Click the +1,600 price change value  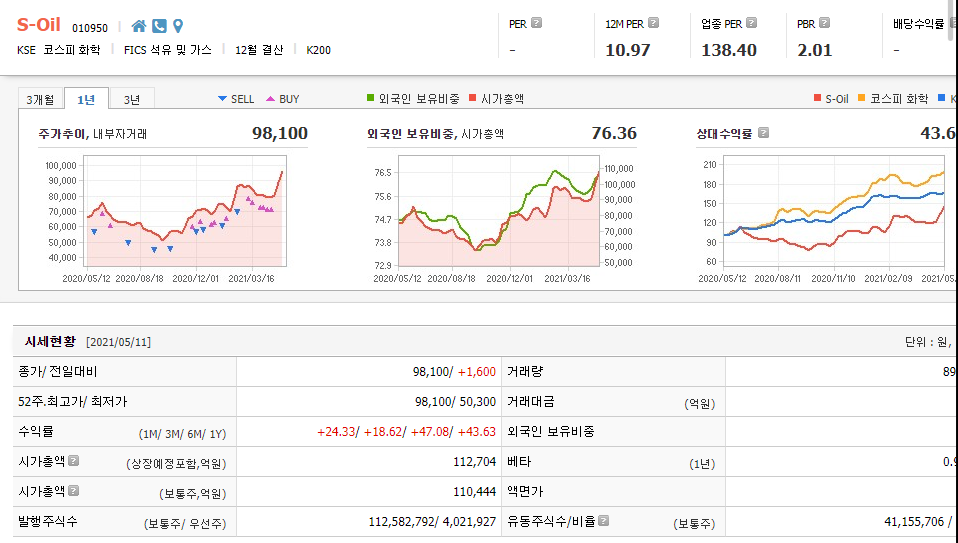(x=477, y=372)
